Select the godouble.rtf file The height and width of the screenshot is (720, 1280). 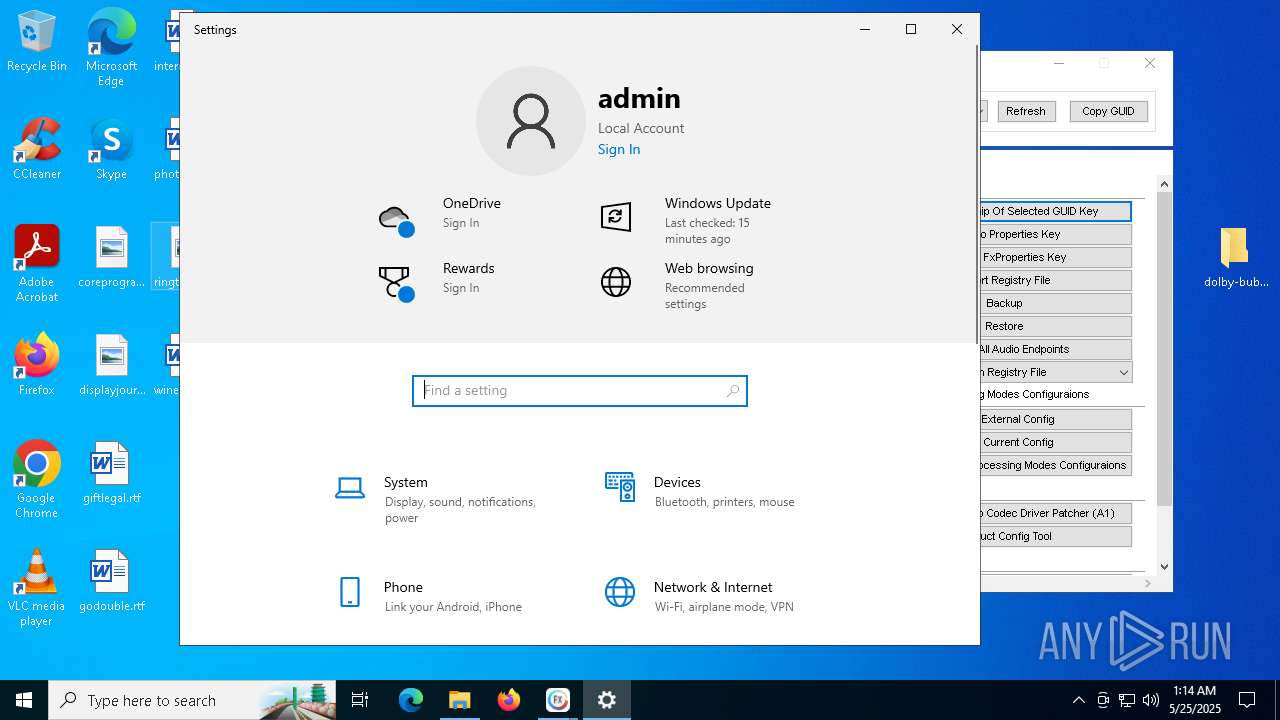pyautogui.click(x=111, y=581)
